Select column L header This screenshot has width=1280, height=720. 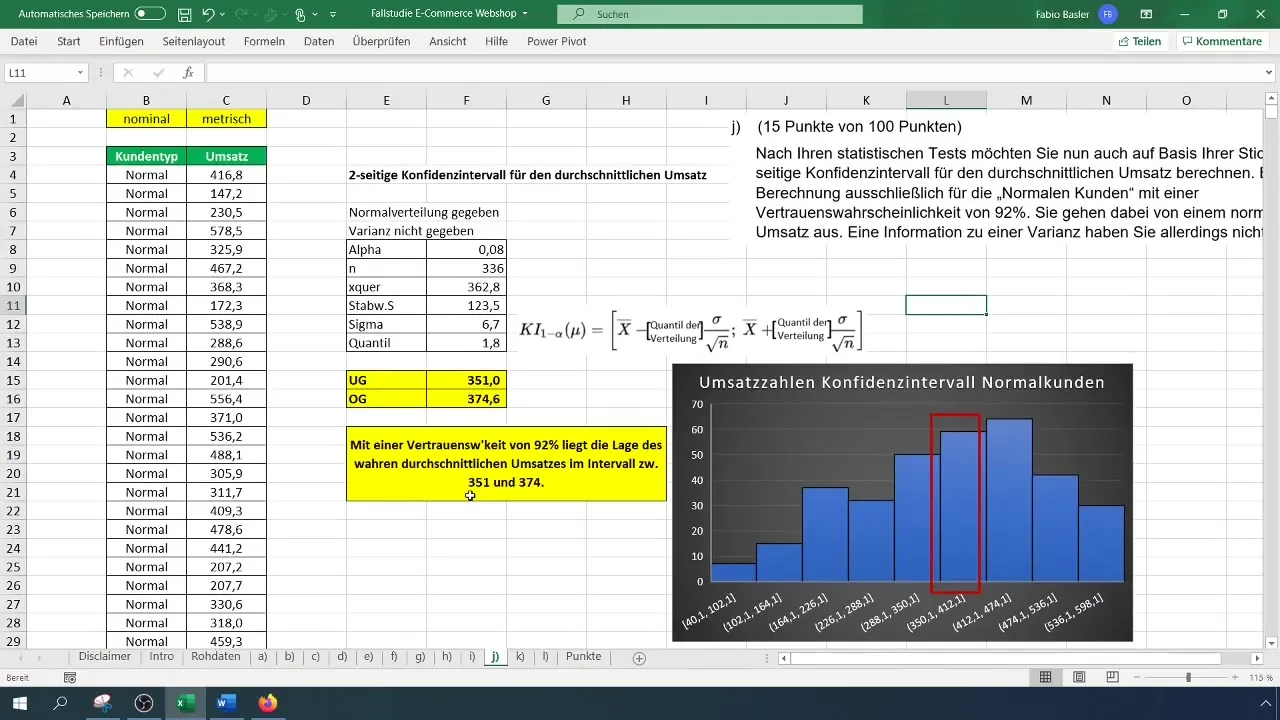pyautogui.click(x=946, y=100)
